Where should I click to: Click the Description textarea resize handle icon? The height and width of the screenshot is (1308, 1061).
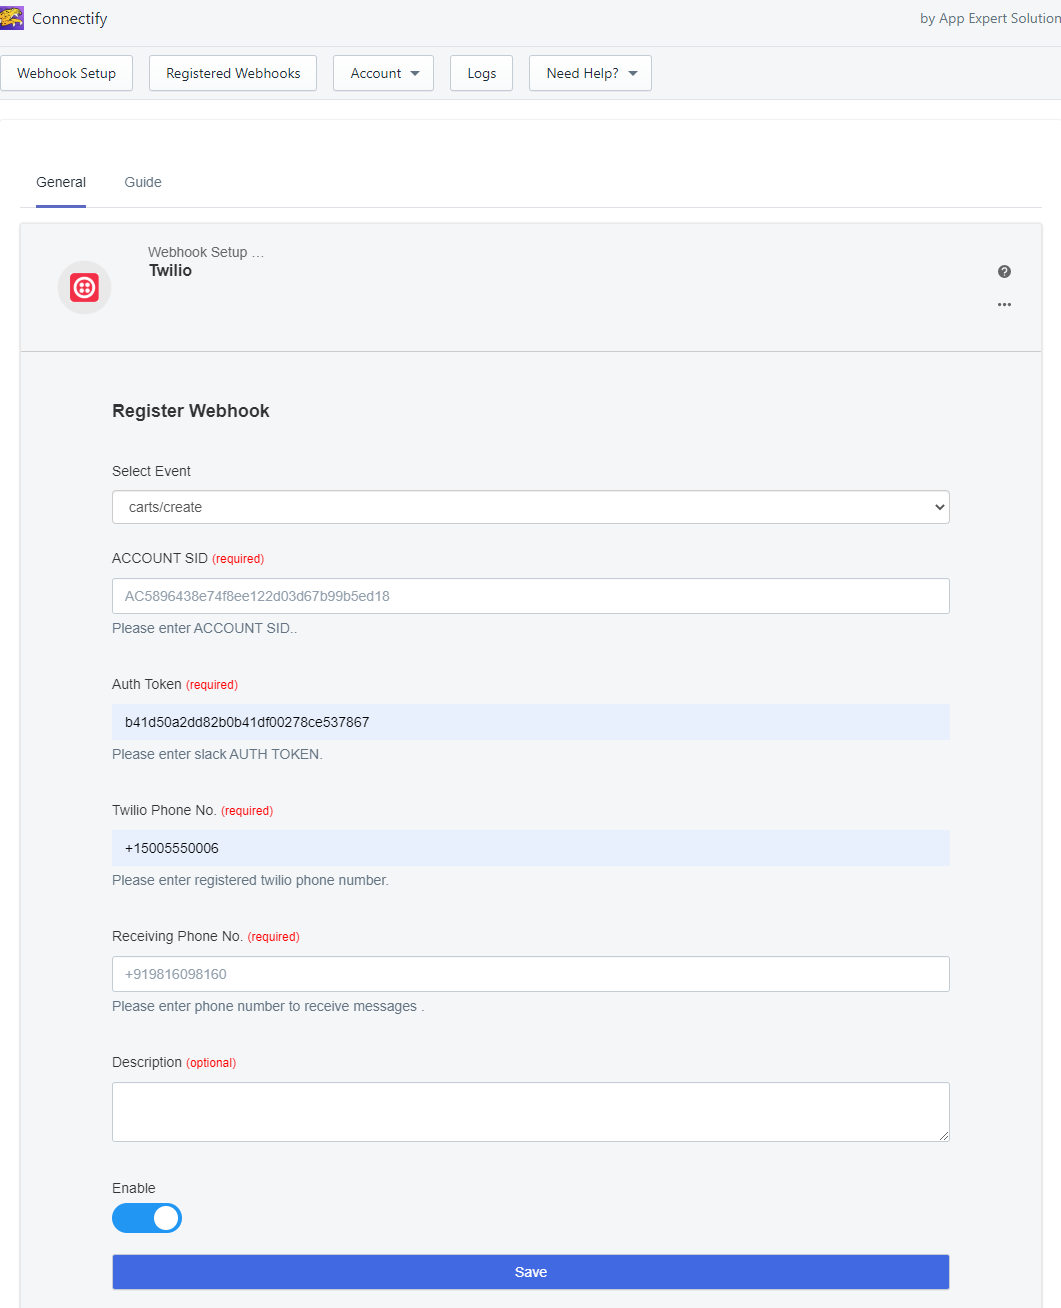pyautogui.click(x=943, y=1135)
